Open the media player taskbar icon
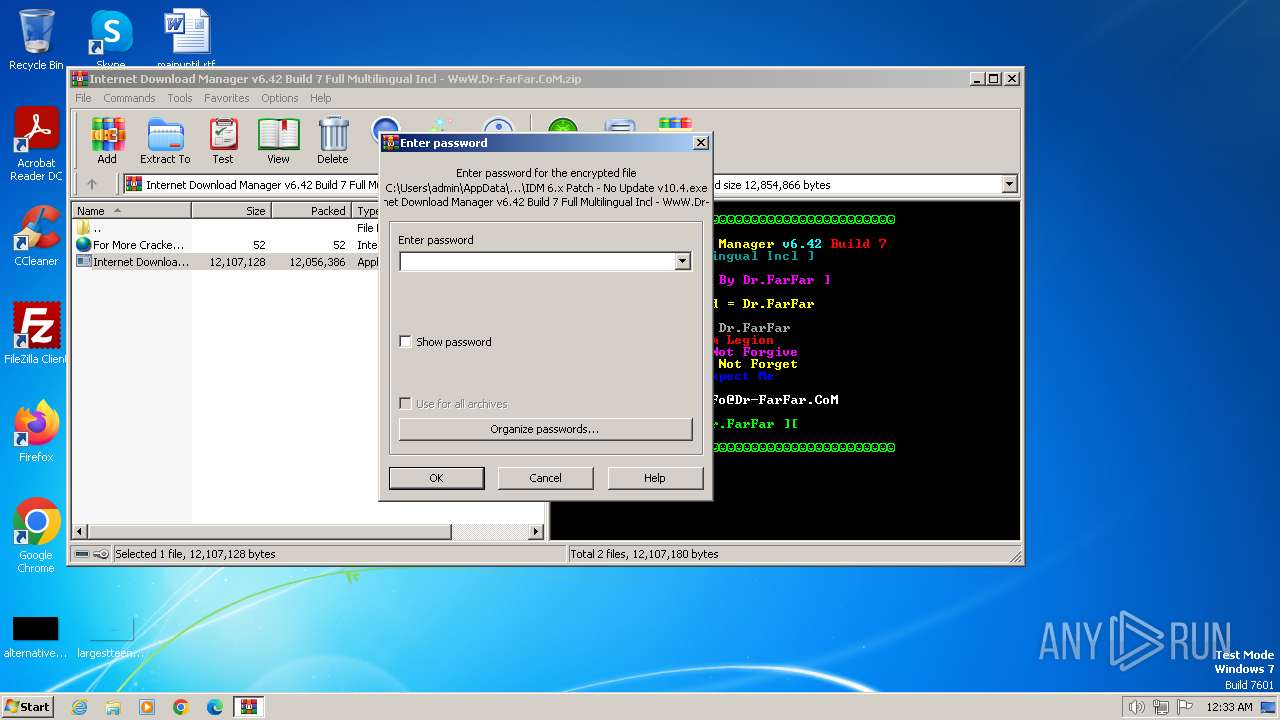This screenshot has height=720, width=1280. [147, 707]
